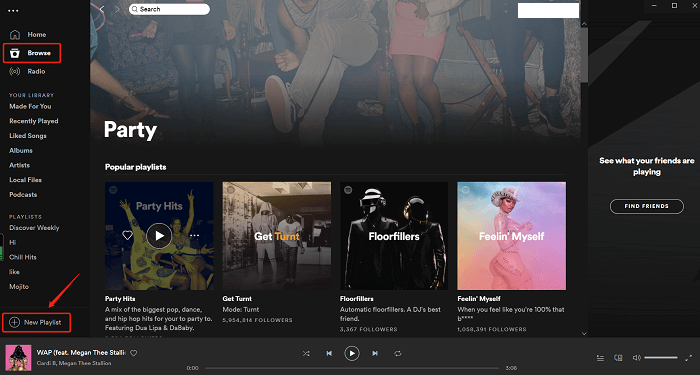This screenshot has height=375, width=700.
Task: Open Feelin' Myself playlist cover
Action: click(x=512, y=236)
